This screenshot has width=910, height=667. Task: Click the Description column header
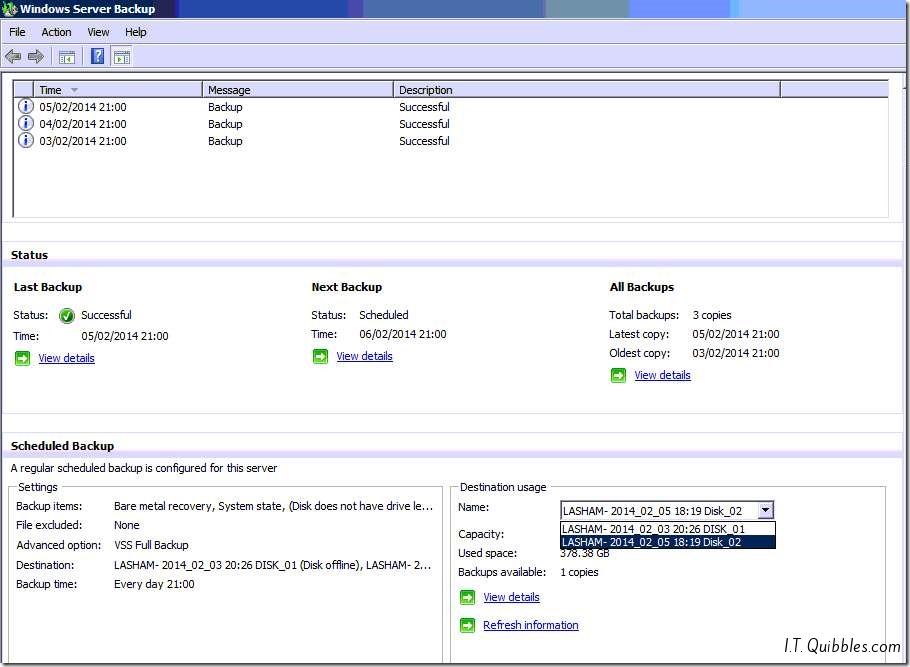point(587,90)
